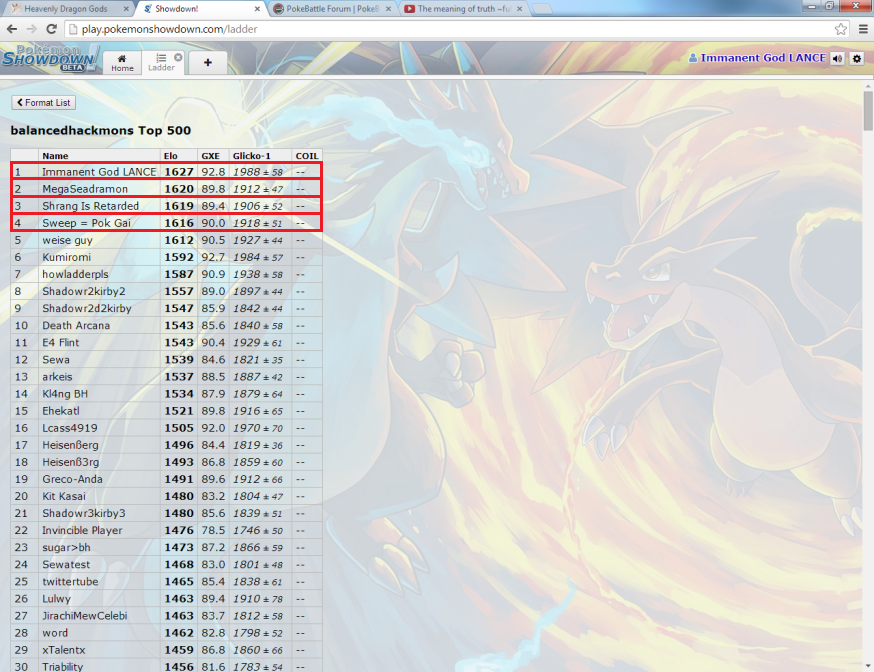Click the Immanent God LANCE username
This screenshot has width=874, height=672.
[762, 59]
